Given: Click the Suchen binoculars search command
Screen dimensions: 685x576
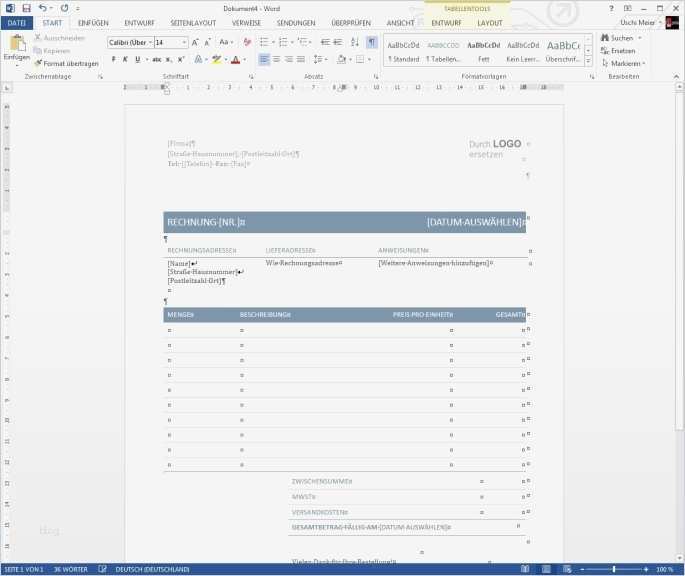Looking at the screenshot, I should [617, 38].
